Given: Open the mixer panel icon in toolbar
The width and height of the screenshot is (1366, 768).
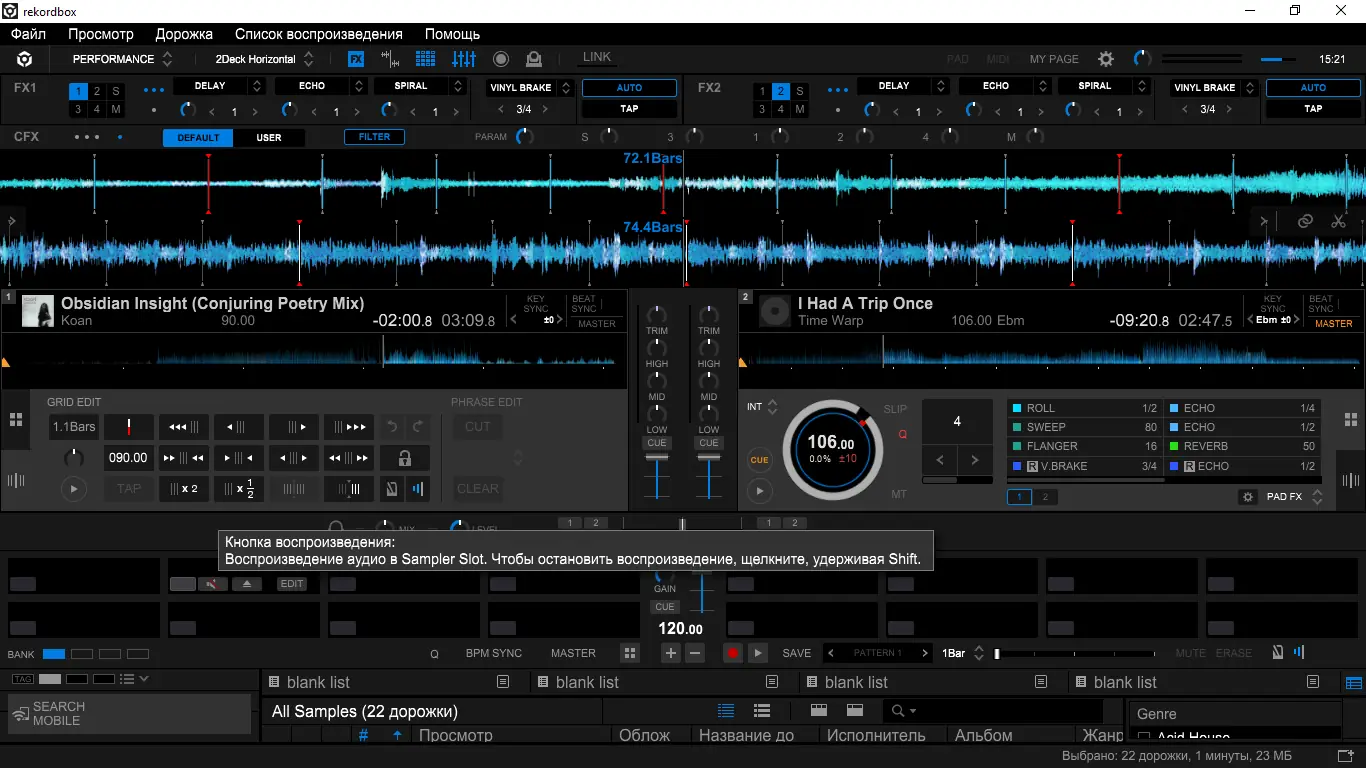Looking at the screenshot, I should [463, 59].
